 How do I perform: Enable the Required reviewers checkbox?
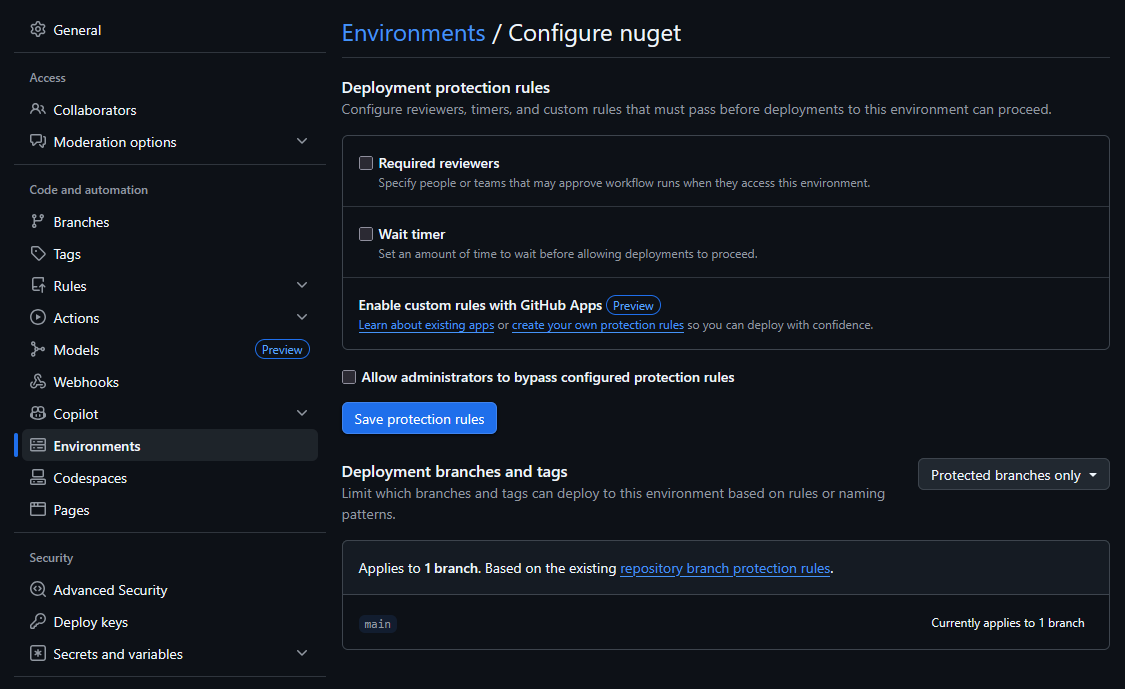pos(365,162)
